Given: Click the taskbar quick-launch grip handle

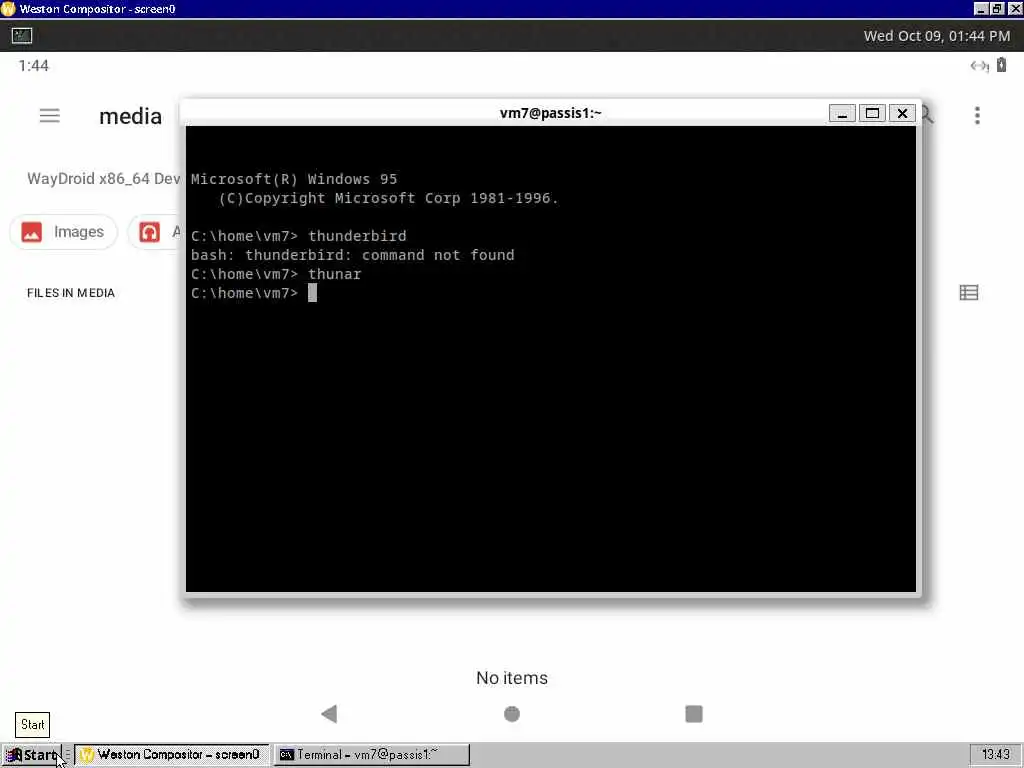Looking at the screenshot, I should coord(67,755).
